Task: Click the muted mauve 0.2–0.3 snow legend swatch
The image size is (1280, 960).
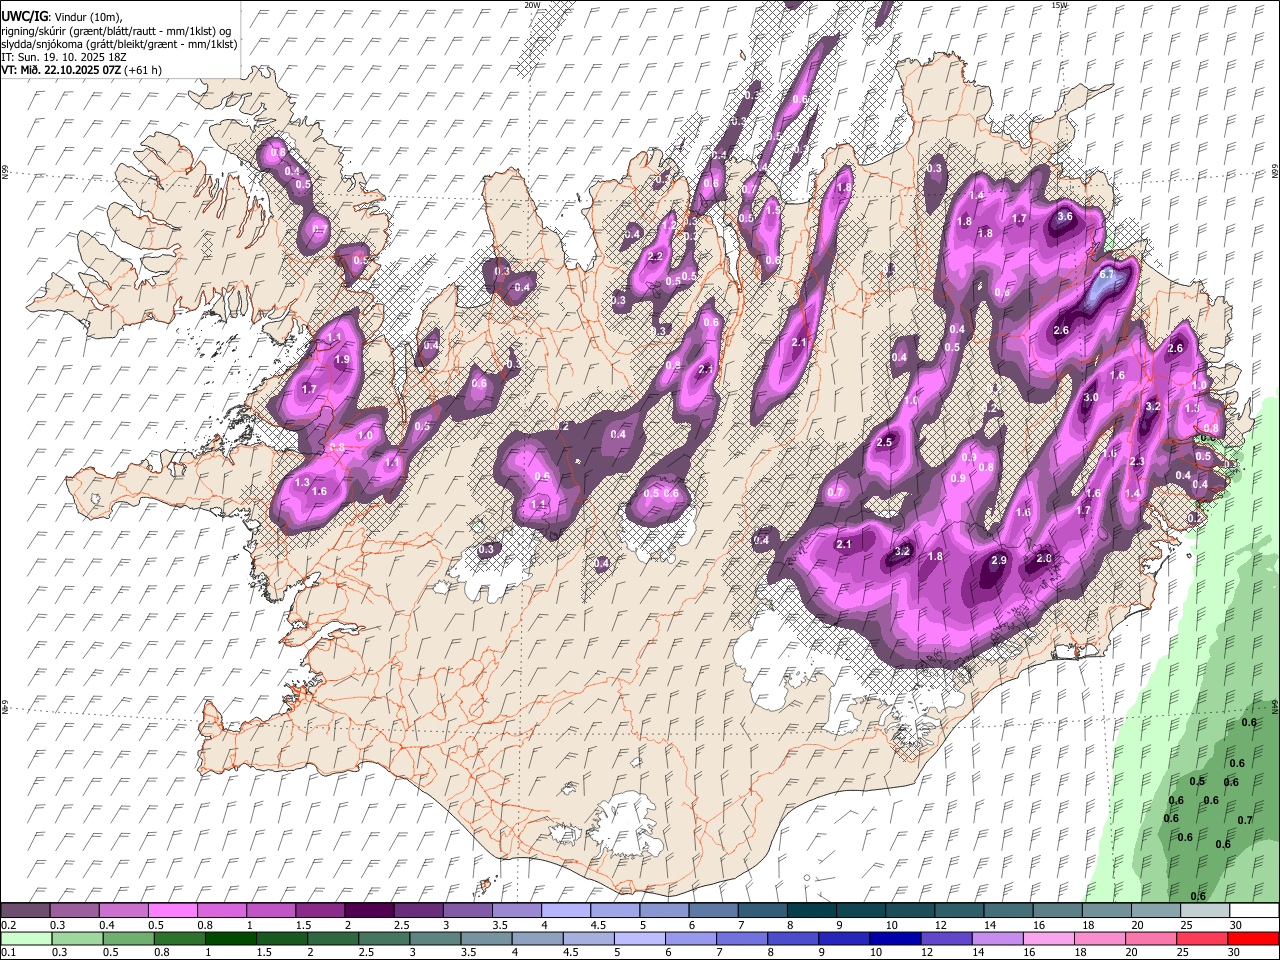Action: (25, 911)
